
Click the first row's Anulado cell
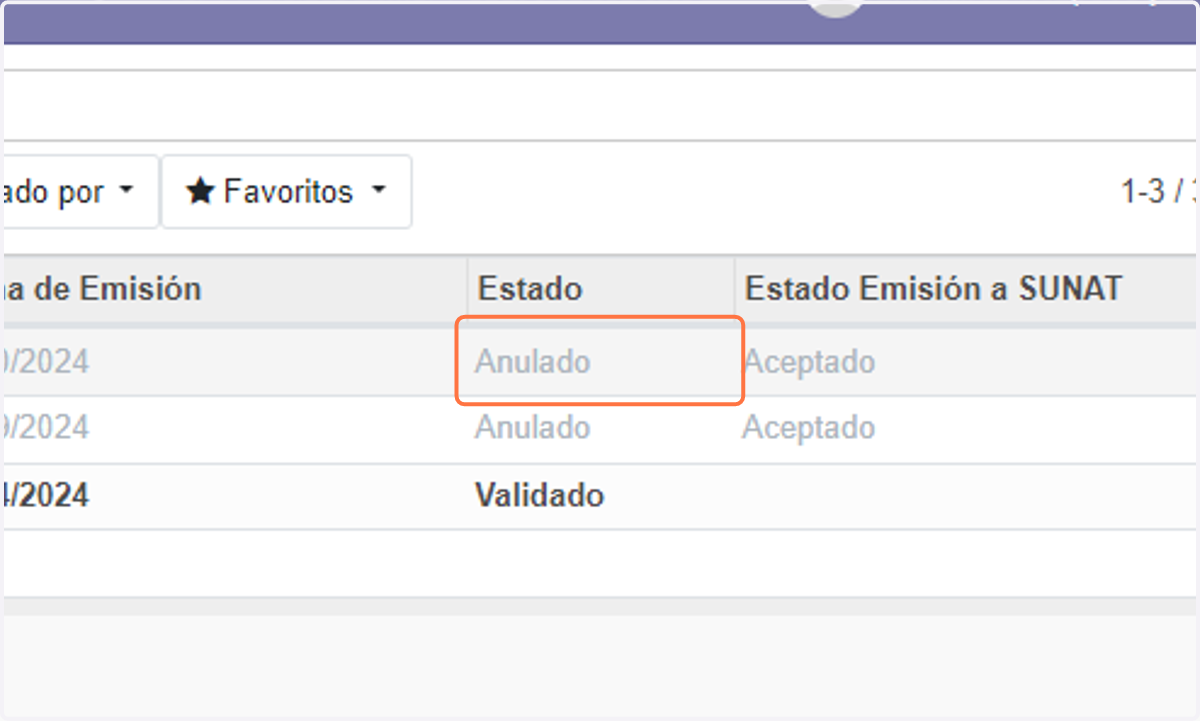(x=601, y=361)
